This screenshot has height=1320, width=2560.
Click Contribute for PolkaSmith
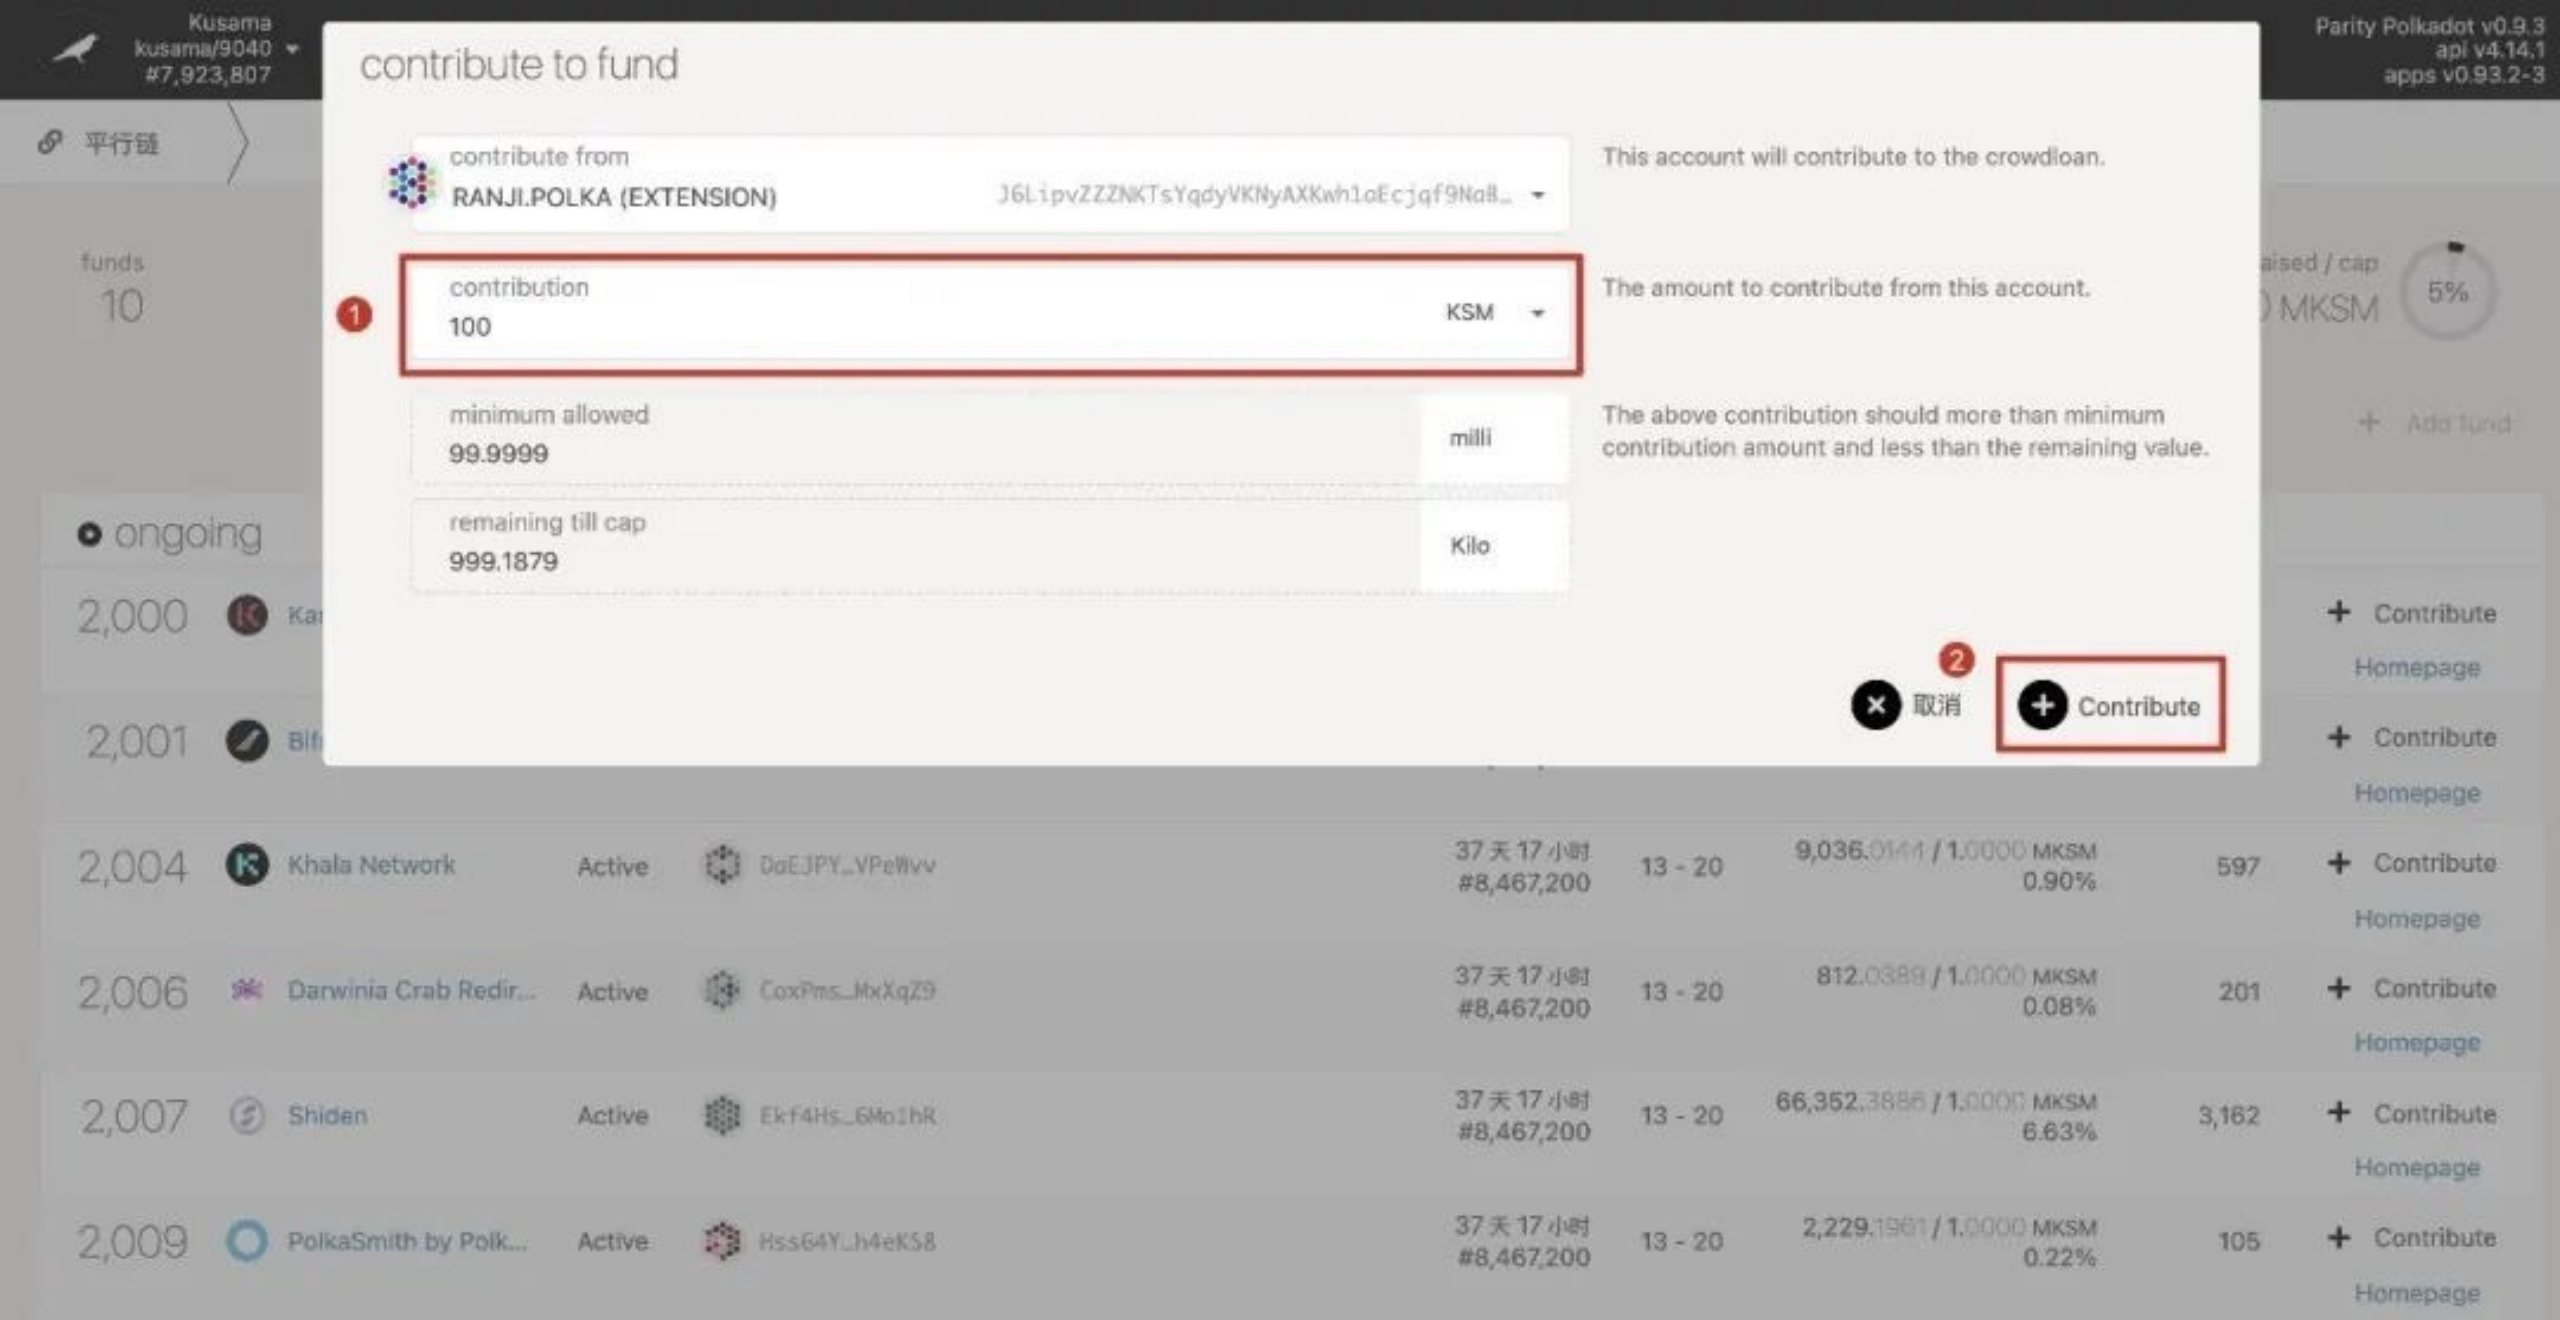click(x=2412, y=1238)
